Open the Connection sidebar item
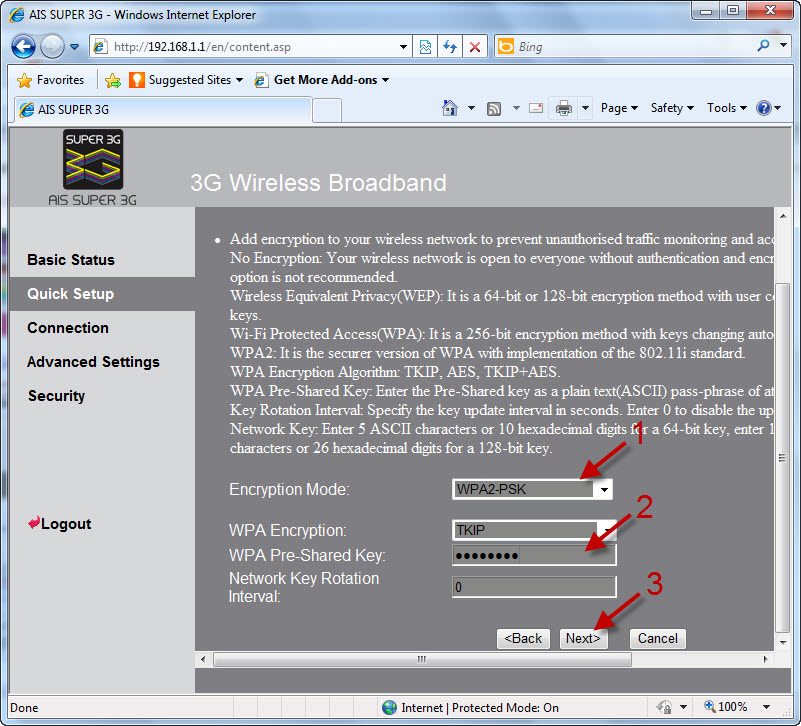 pos(68,328)
